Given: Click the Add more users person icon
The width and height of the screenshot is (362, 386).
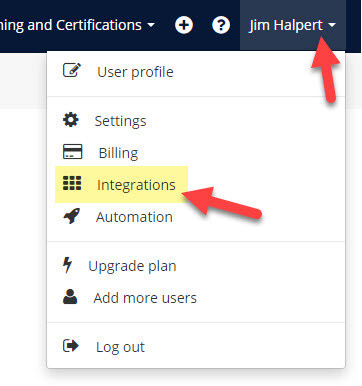Looking at the screenshot, I should coord(70,297).
